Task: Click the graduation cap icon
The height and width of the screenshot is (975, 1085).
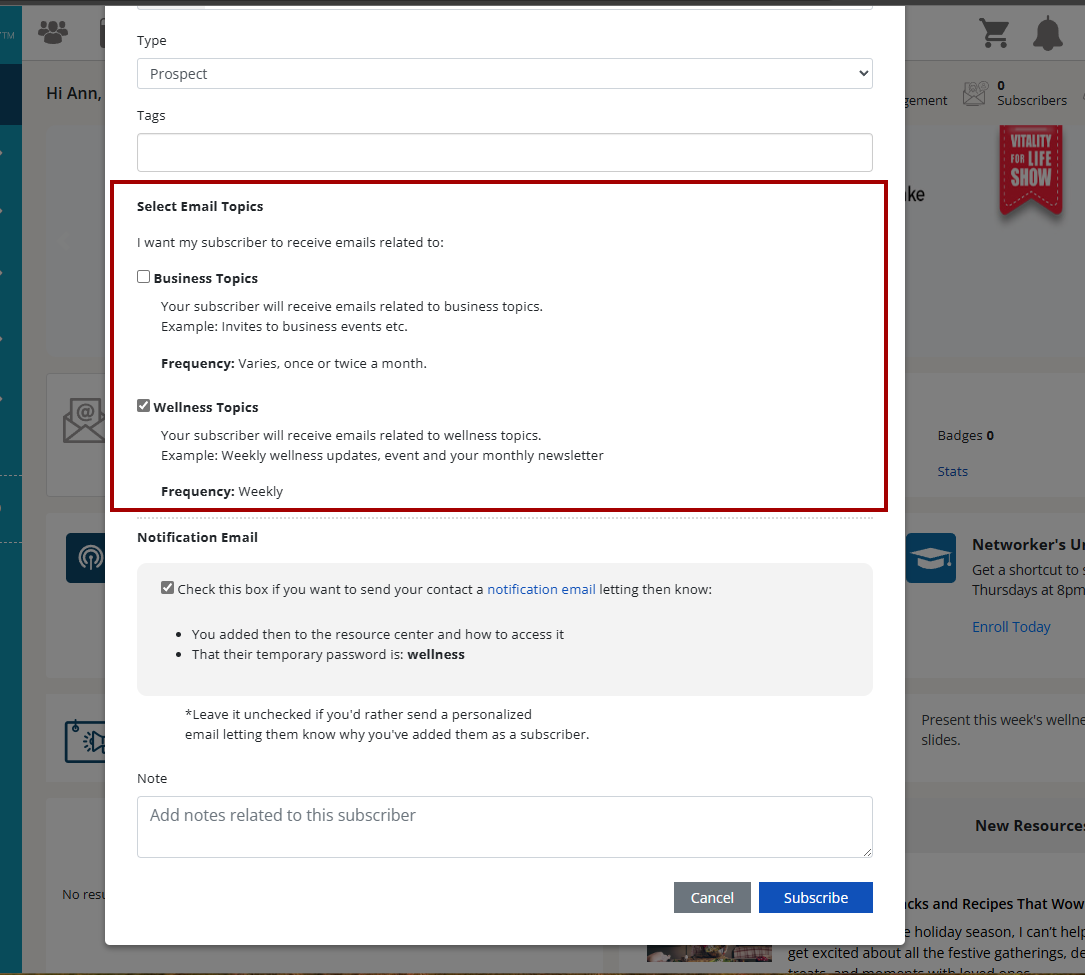Action: (x=931, y=558)
